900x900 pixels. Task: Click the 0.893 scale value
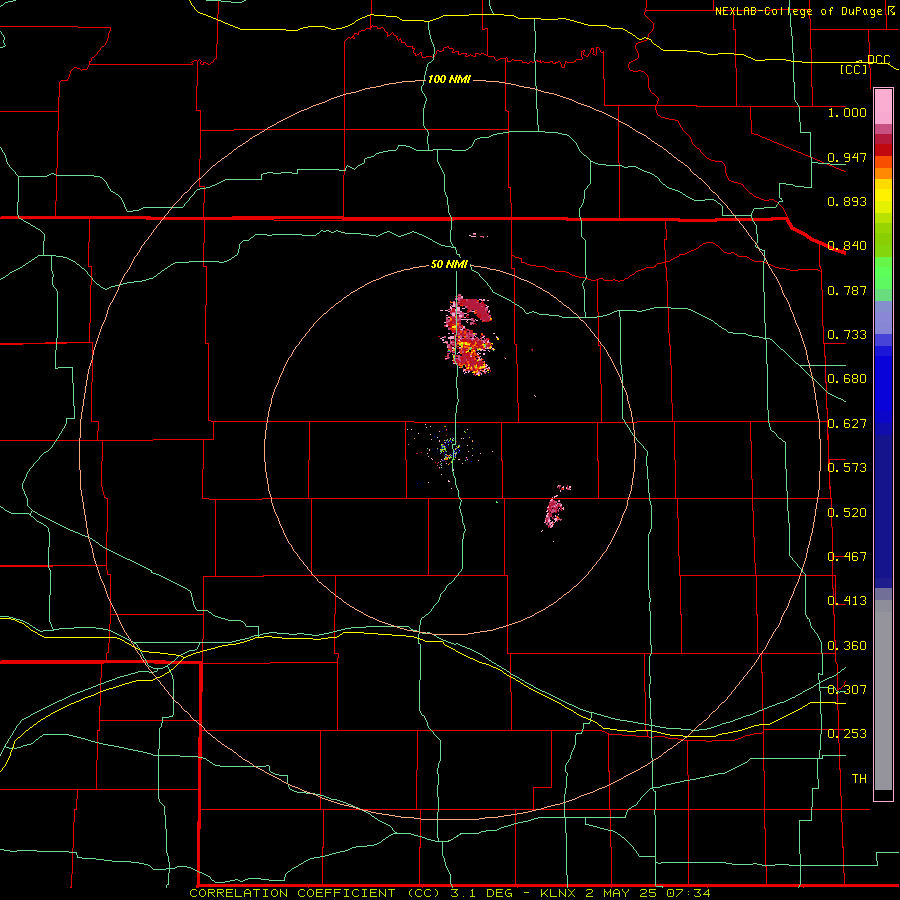coord(847,201)
